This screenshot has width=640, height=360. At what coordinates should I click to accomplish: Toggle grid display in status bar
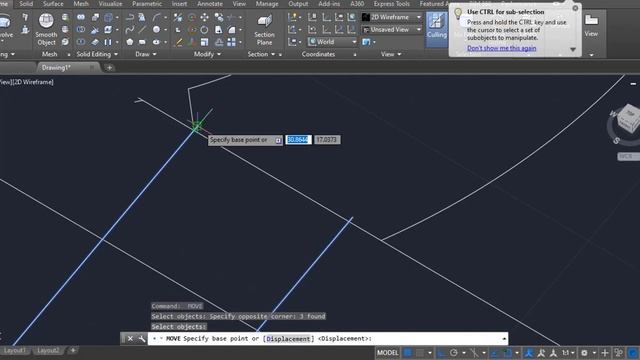(x=407, y=353)
